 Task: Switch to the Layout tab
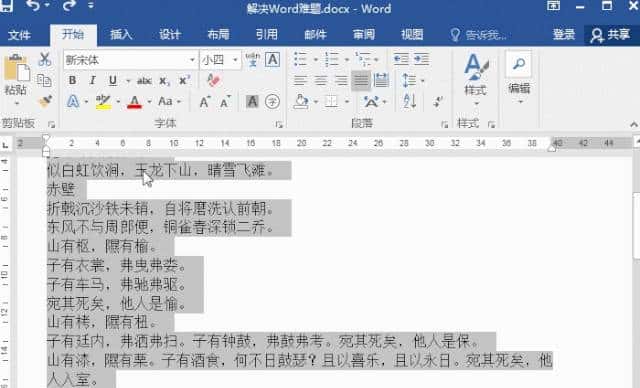218,35
